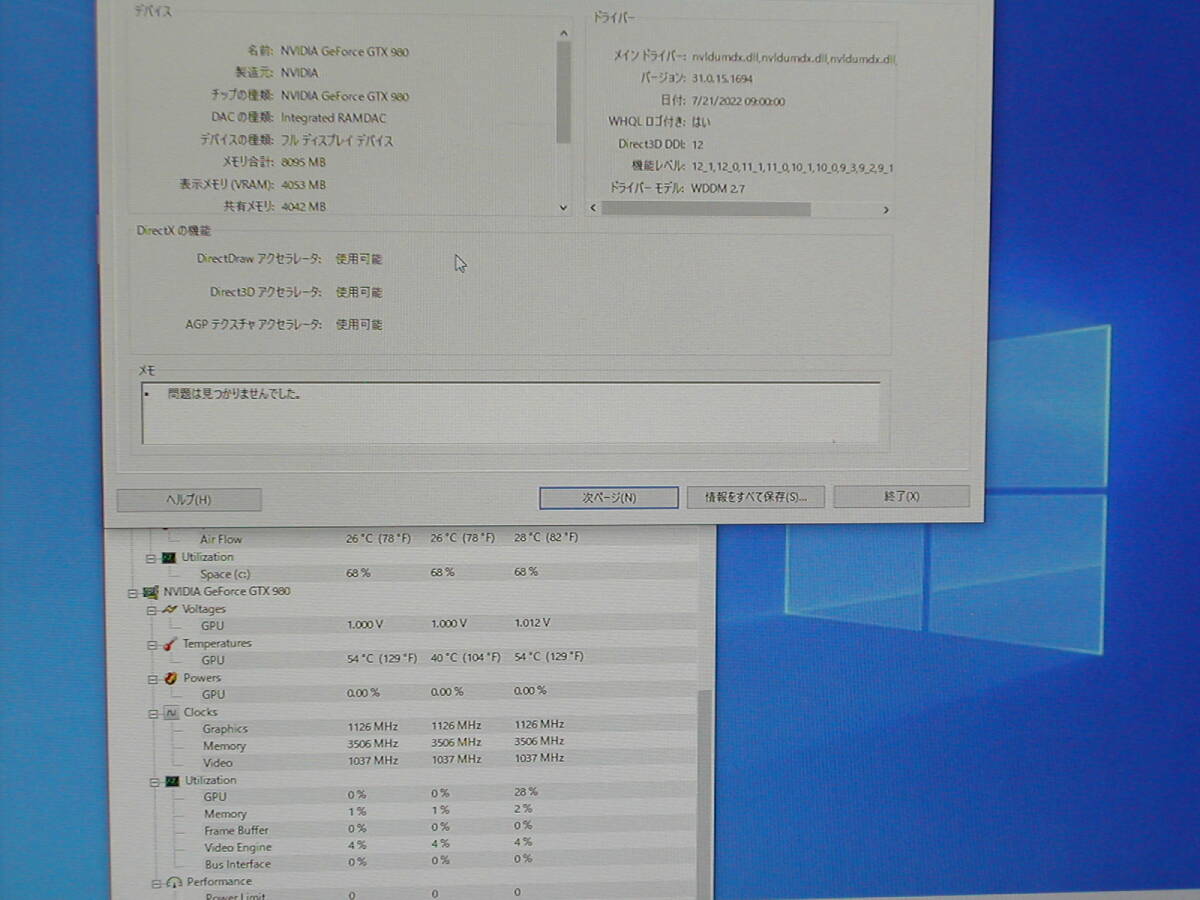Collapse the Utilization node containing Space (c:)
This screenshot has height=900, width=1200.
click(x=151, y=557)
